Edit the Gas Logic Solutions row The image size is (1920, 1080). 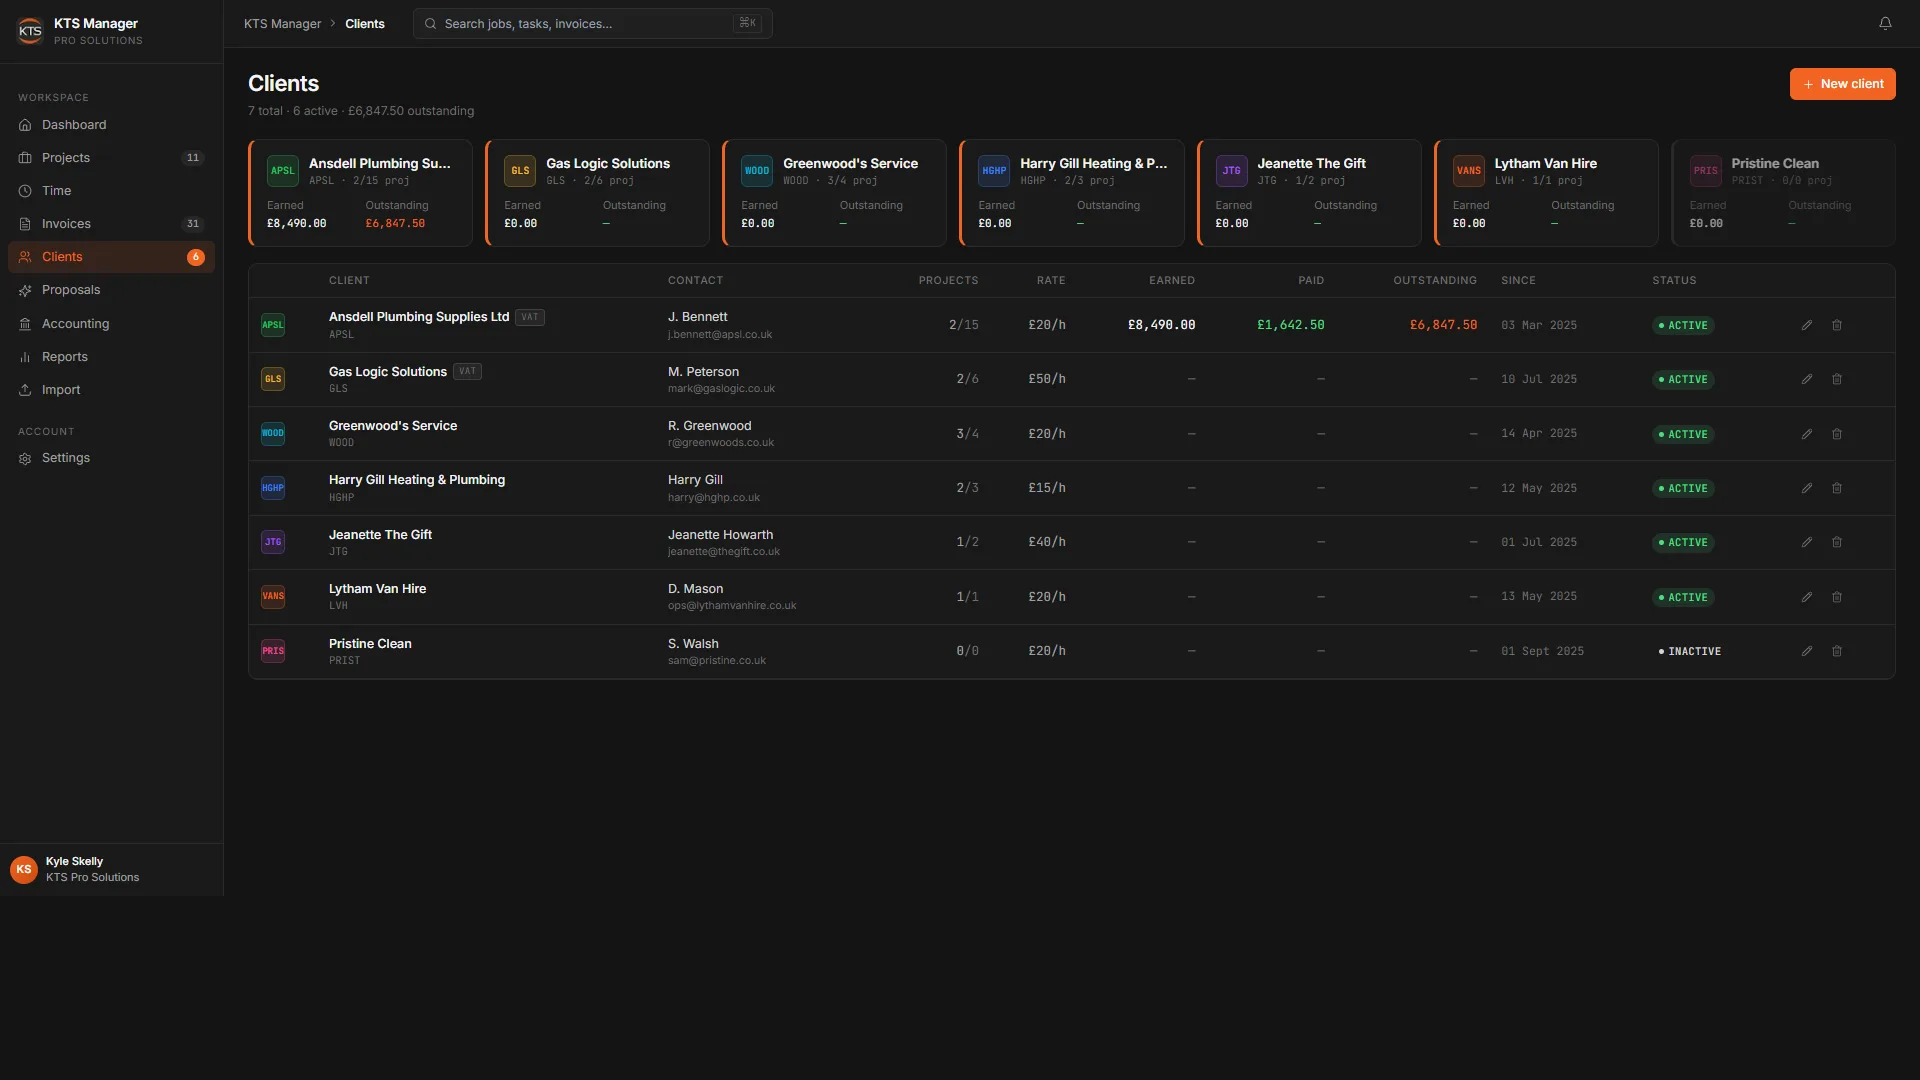coord(1807,379)
